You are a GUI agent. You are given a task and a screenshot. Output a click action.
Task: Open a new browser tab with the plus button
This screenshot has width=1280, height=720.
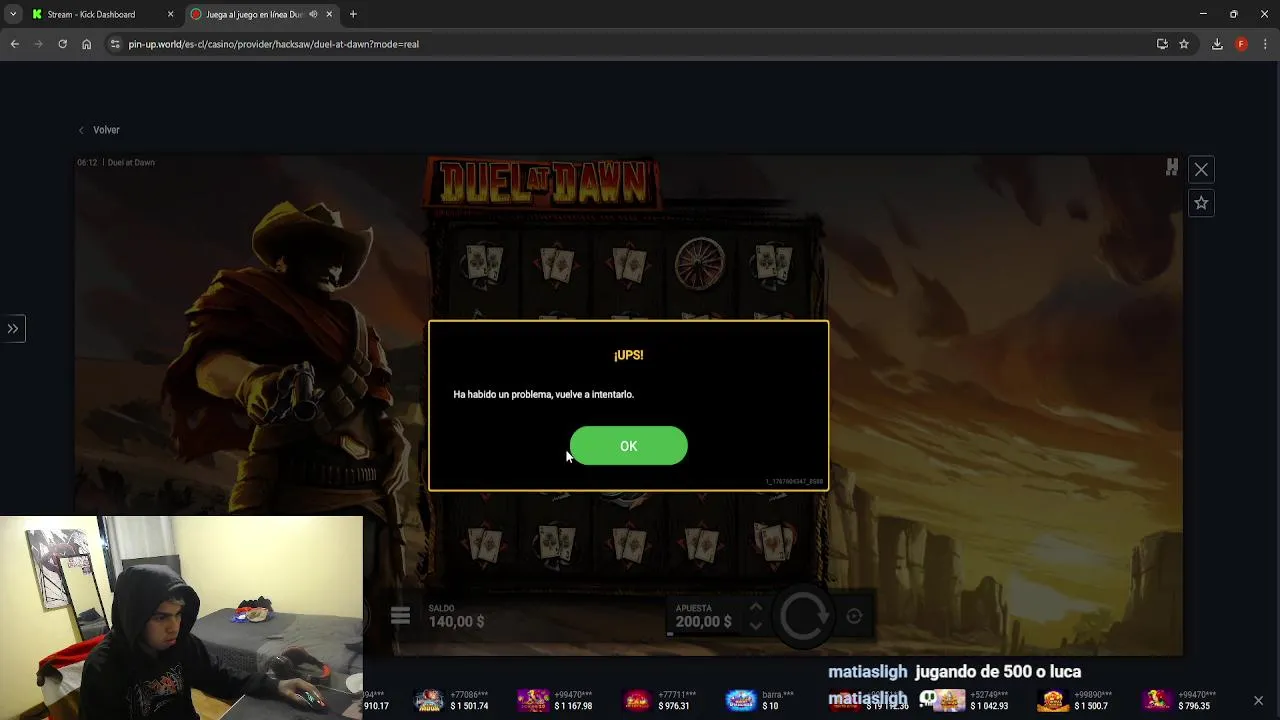point(353,15)
